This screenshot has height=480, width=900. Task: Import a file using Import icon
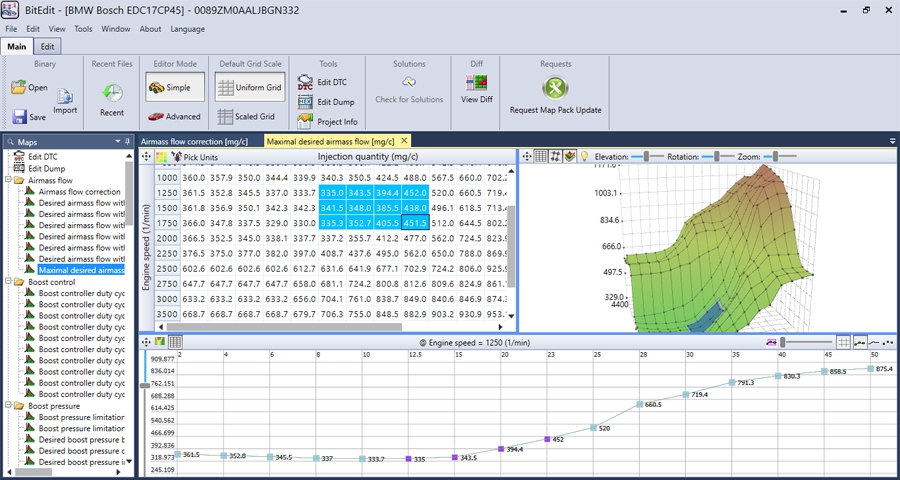[65, 98]
